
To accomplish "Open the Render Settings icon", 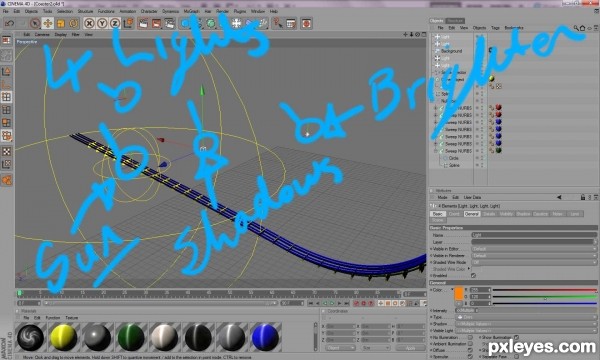I will (x=170, y=23).
